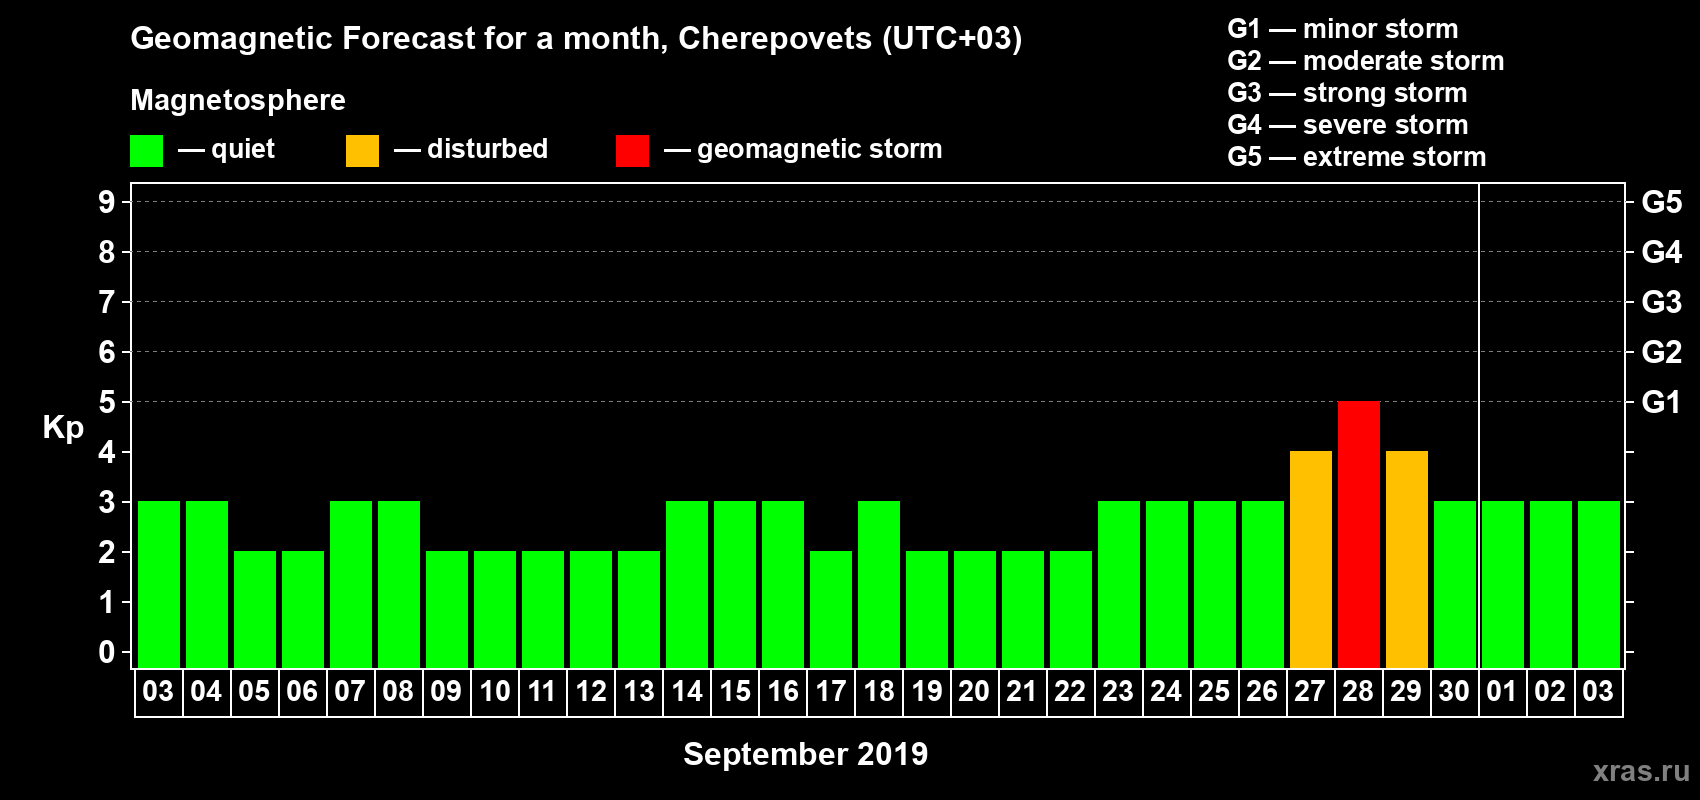Click the date label 10
Image resolution: width=1700 pixels, height=800 pixels.
495,692
